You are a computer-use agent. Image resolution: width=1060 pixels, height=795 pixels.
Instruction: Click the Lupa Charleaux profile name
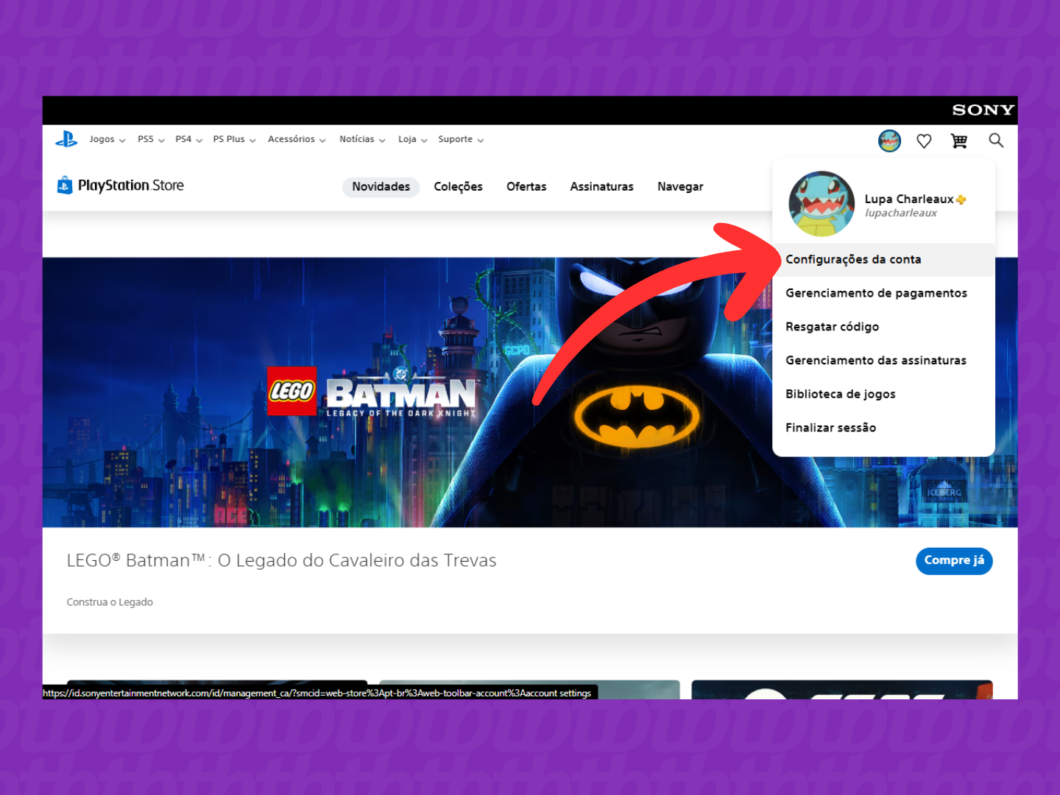(x=909, y=199)
